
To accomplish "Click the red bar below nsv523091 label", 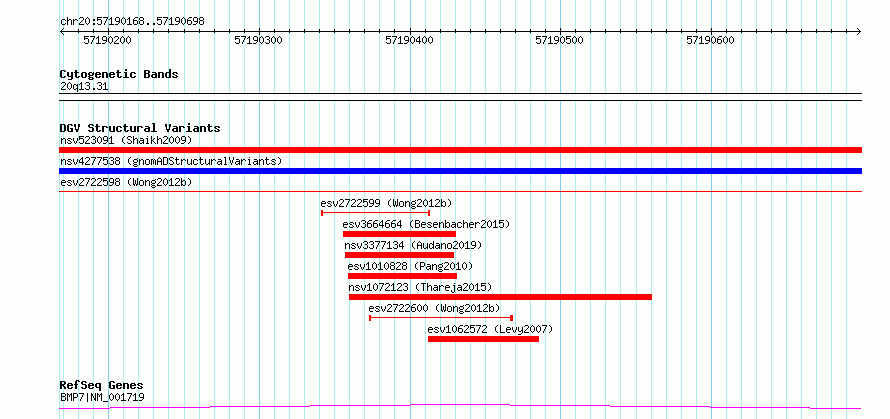I will pos(461,150).
